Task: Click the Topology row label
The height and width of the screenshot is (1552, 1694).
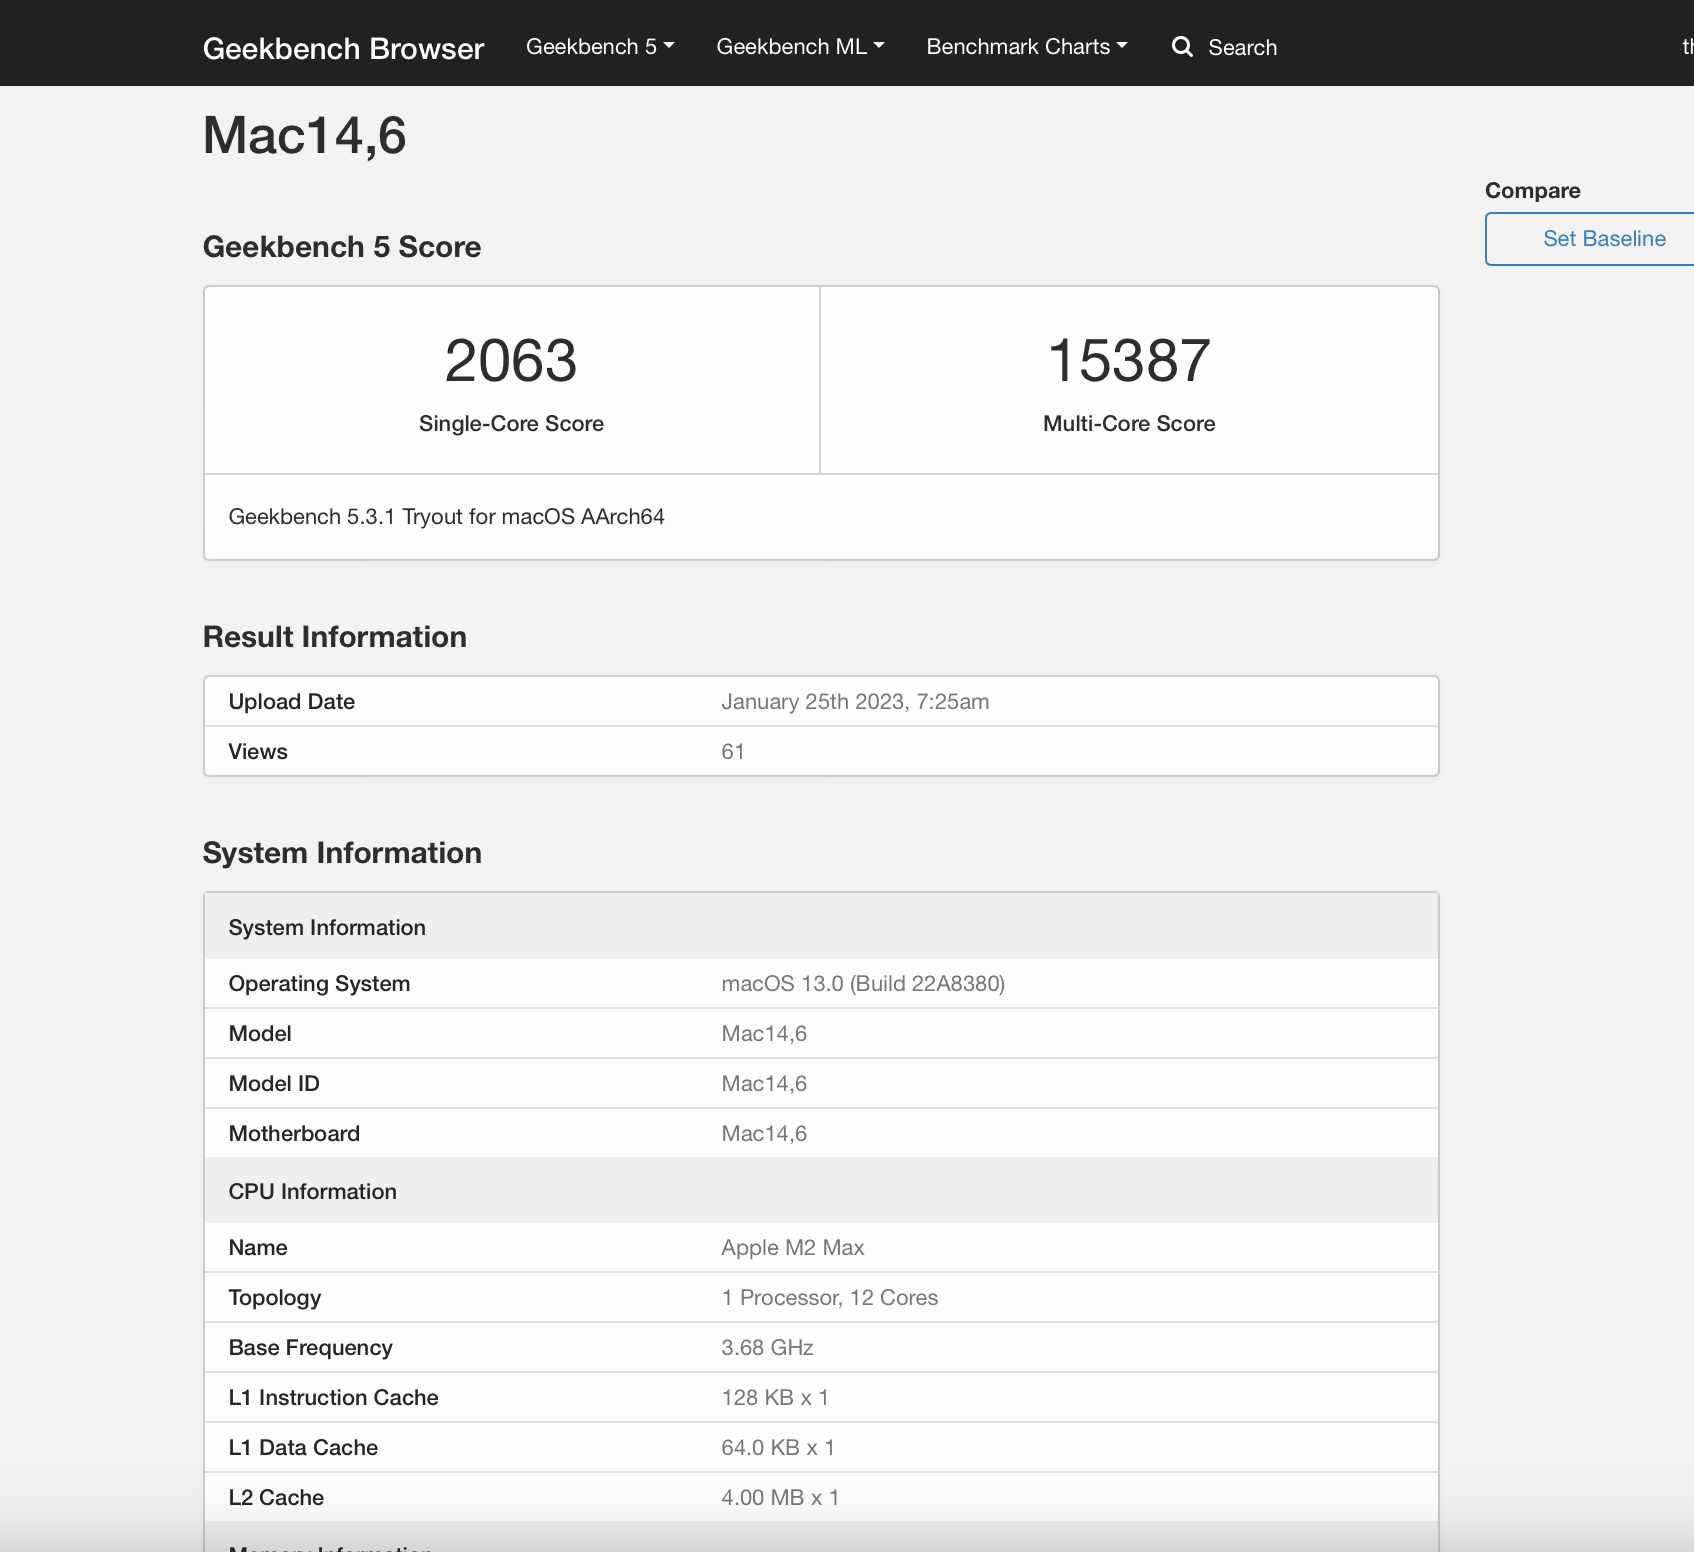Action: pyautogui.click(x=275, y=1298)
